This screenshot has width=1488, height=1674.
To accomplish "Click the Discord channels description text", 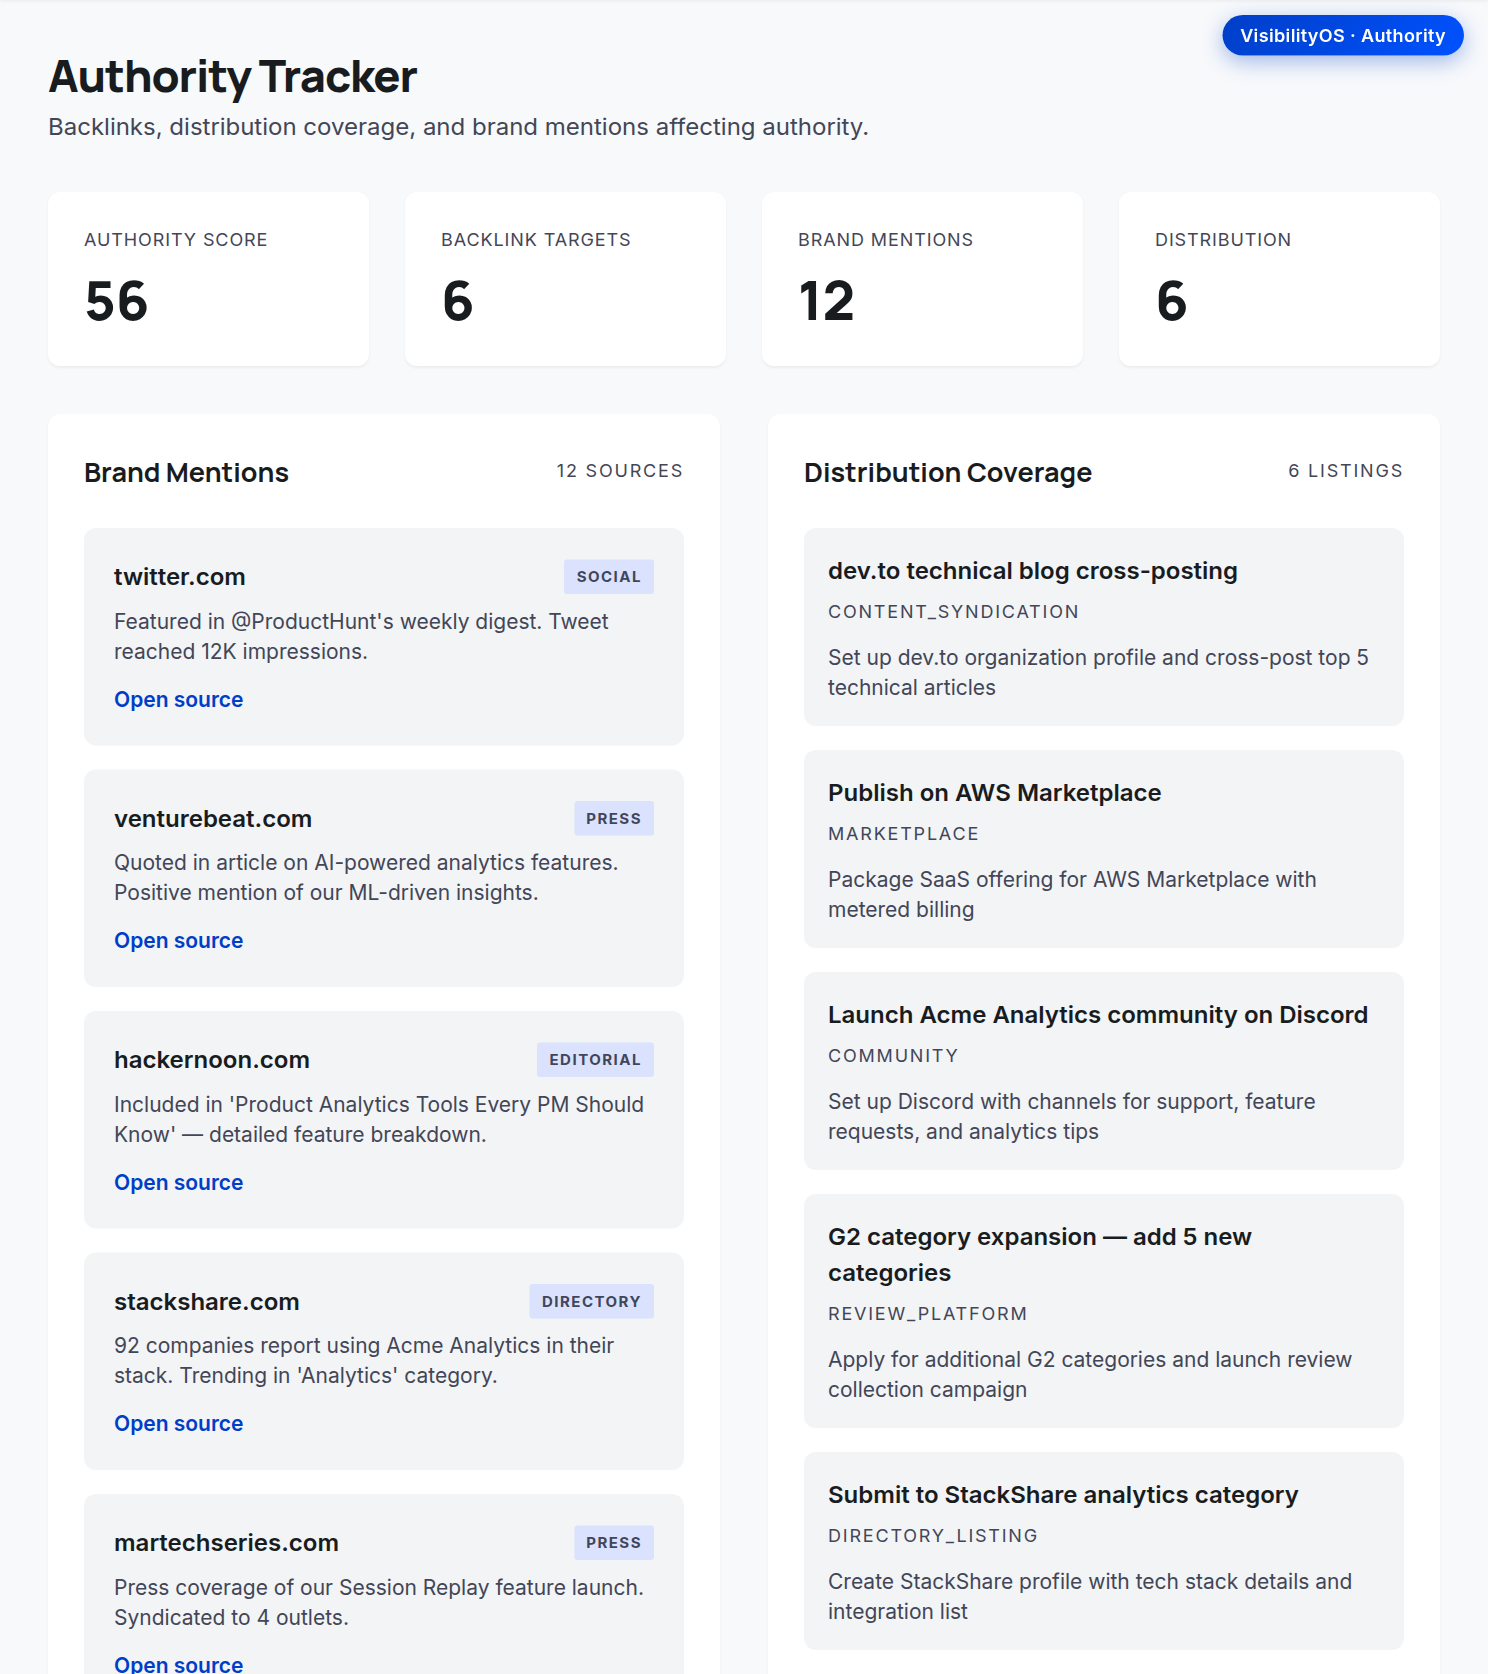I will pyautogui.click(x=1071, y=1117).
